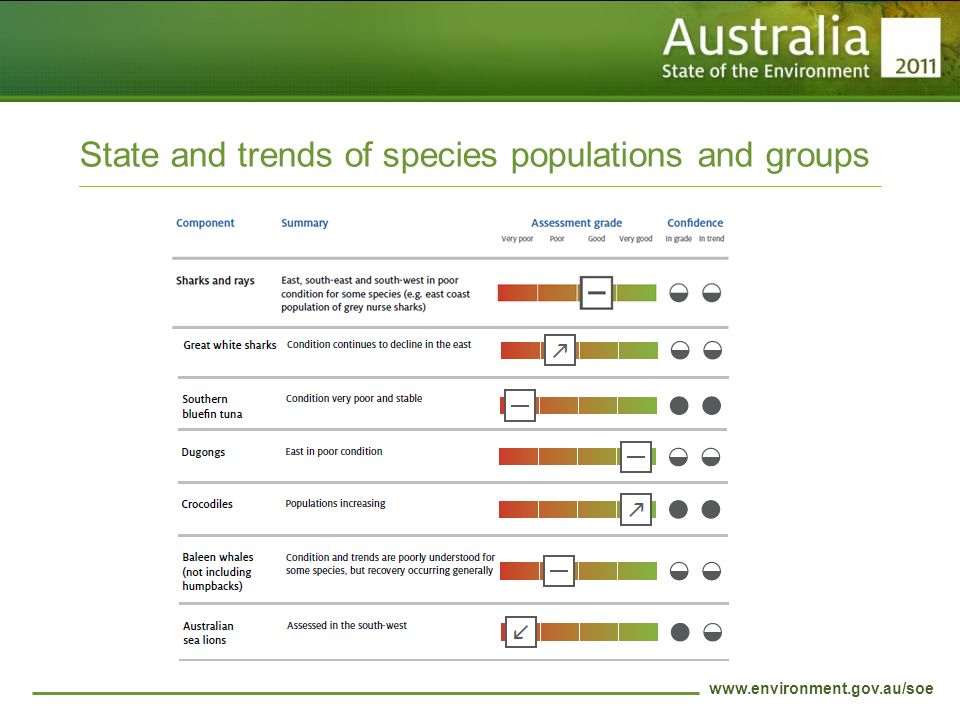The image size is (960, 720).
Task: Click the stable trend marker for Baleen whales
Action: pyautogui.click(x=558, y=571)
